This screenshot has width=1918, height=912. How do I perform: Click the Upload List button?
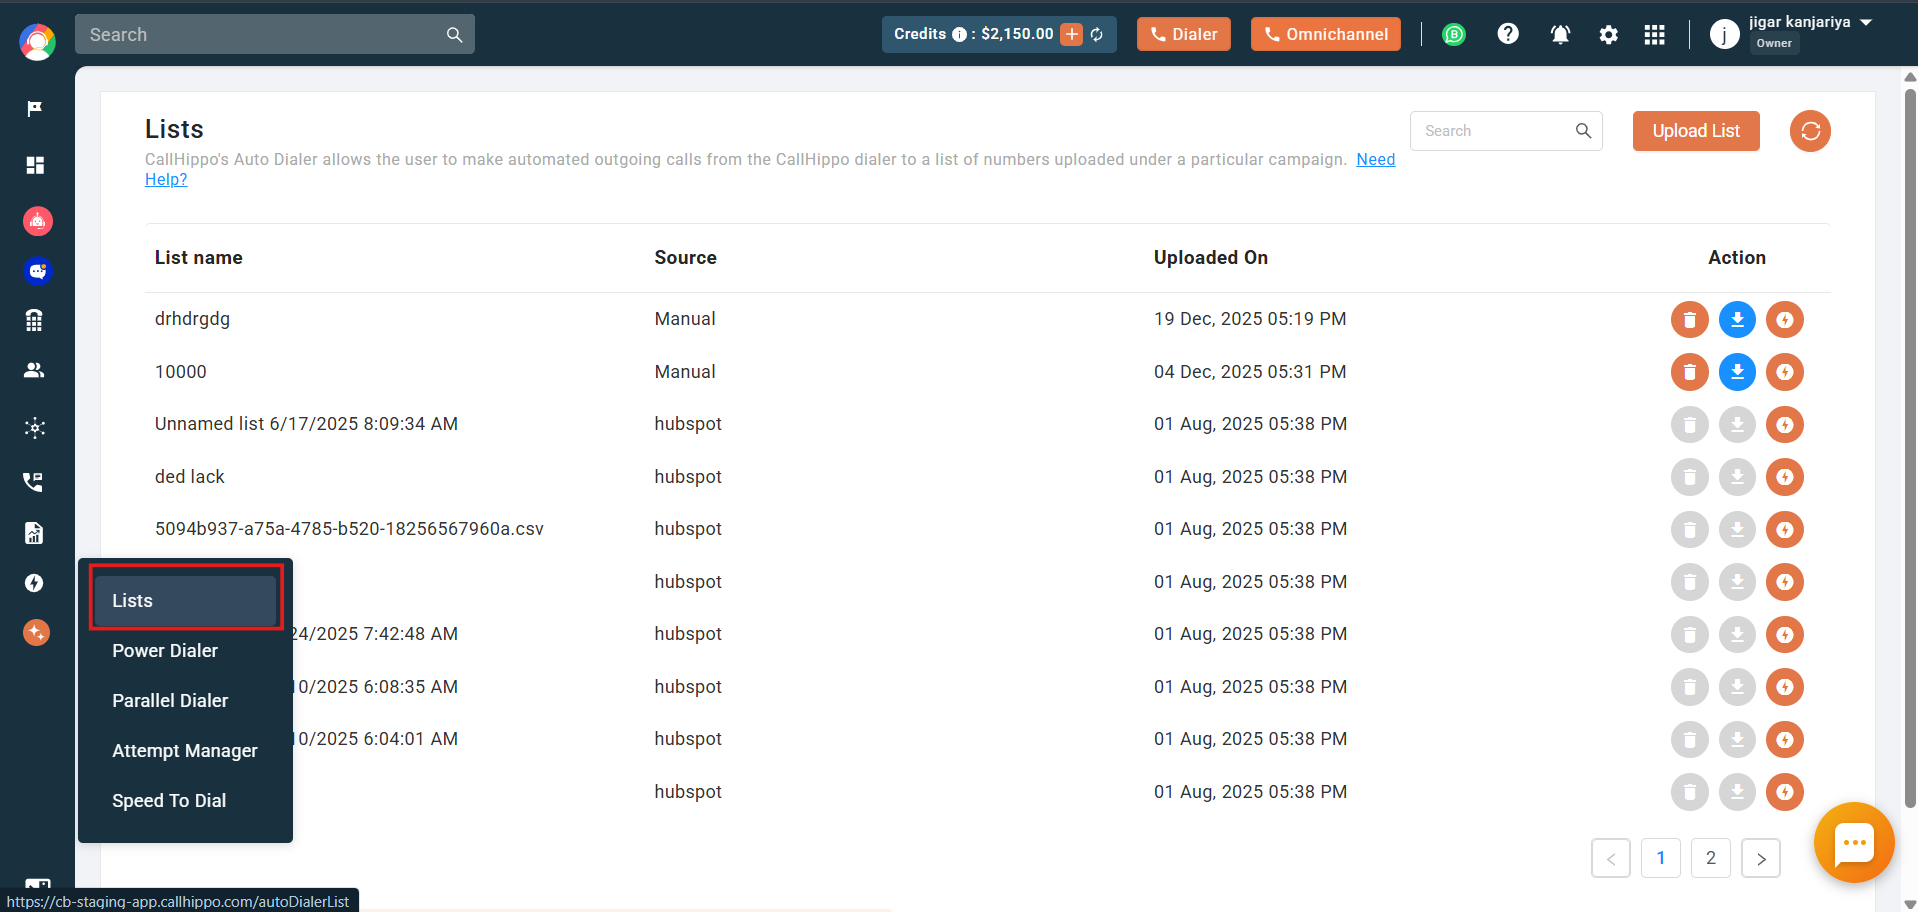[1696, 131]
